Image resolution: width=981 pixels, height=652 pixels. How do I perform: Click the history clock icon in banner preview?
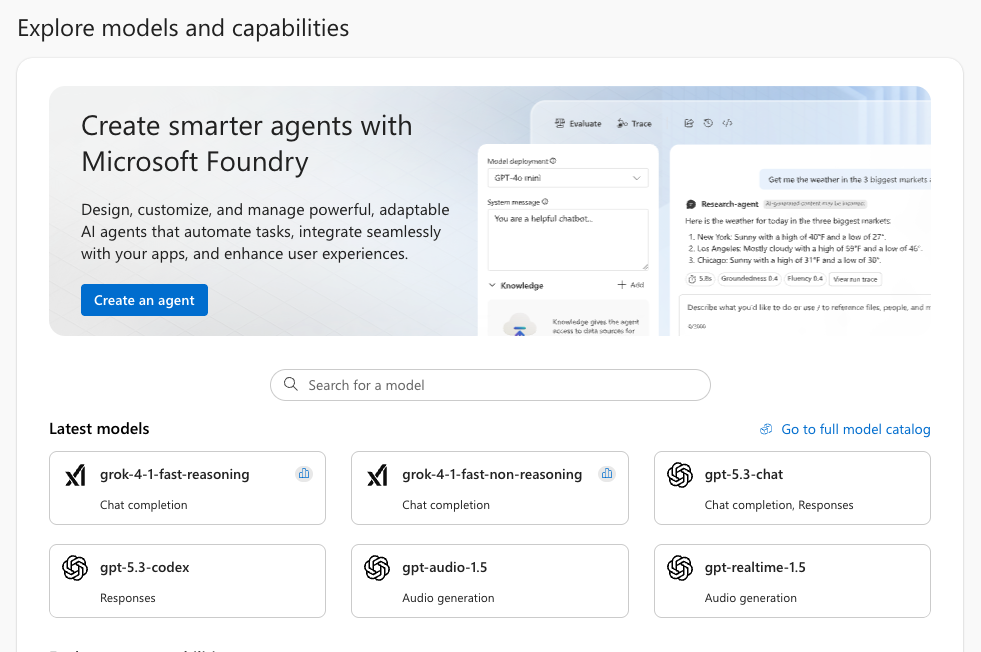[x=708, y=123]
